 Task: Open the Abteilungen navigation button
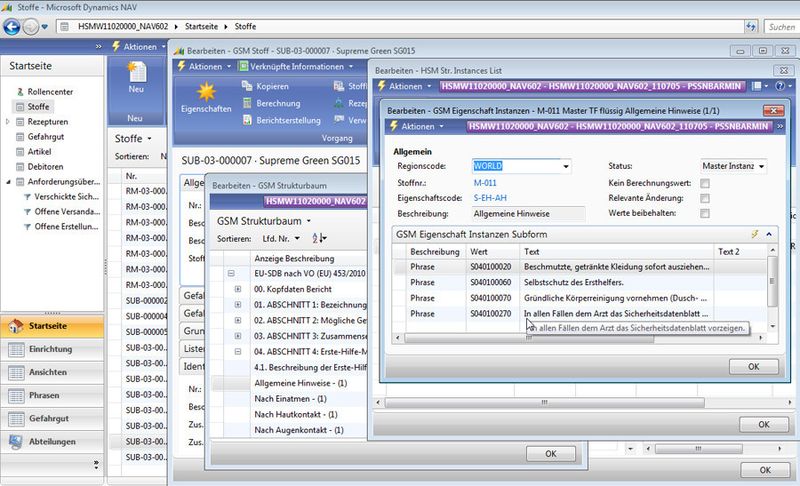click(52, 442)
